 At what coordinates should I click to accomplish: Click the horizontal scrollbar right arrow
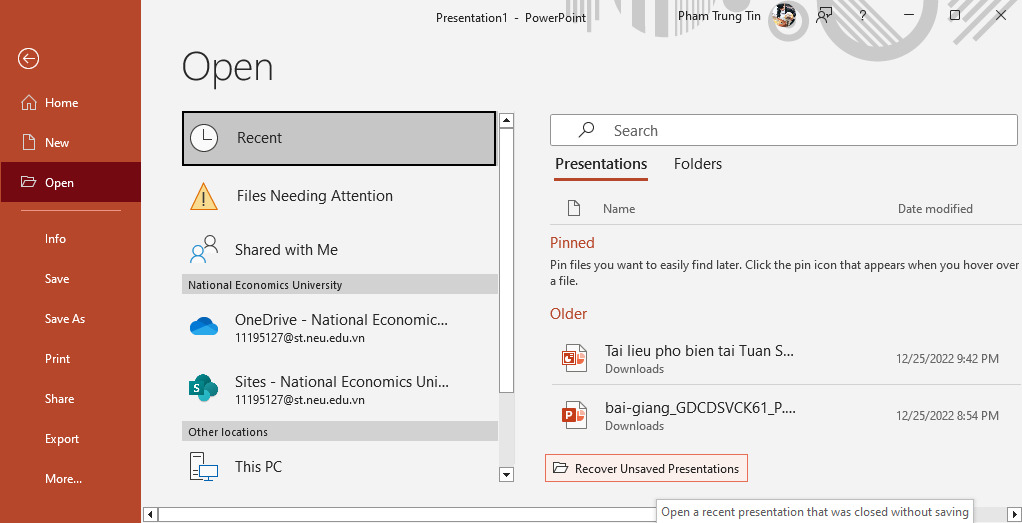click(x=1014, y=515)
